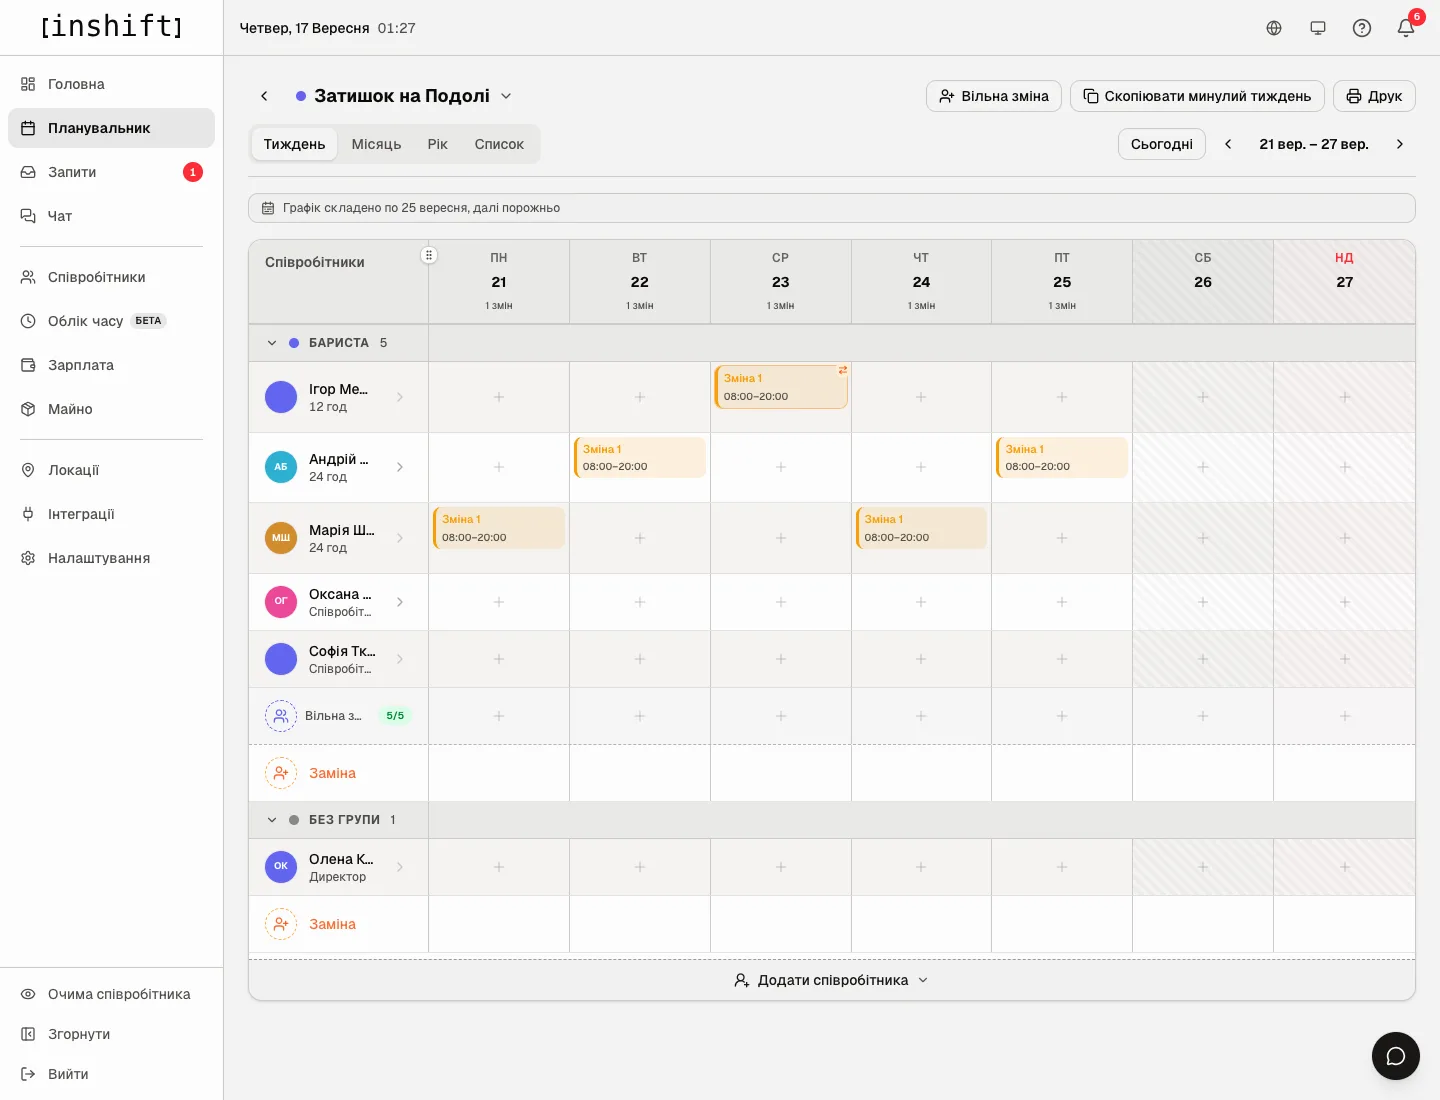Click Марія's МШ avatar
Viewport: 1440px width, 1100px height.
pos(281,538)
